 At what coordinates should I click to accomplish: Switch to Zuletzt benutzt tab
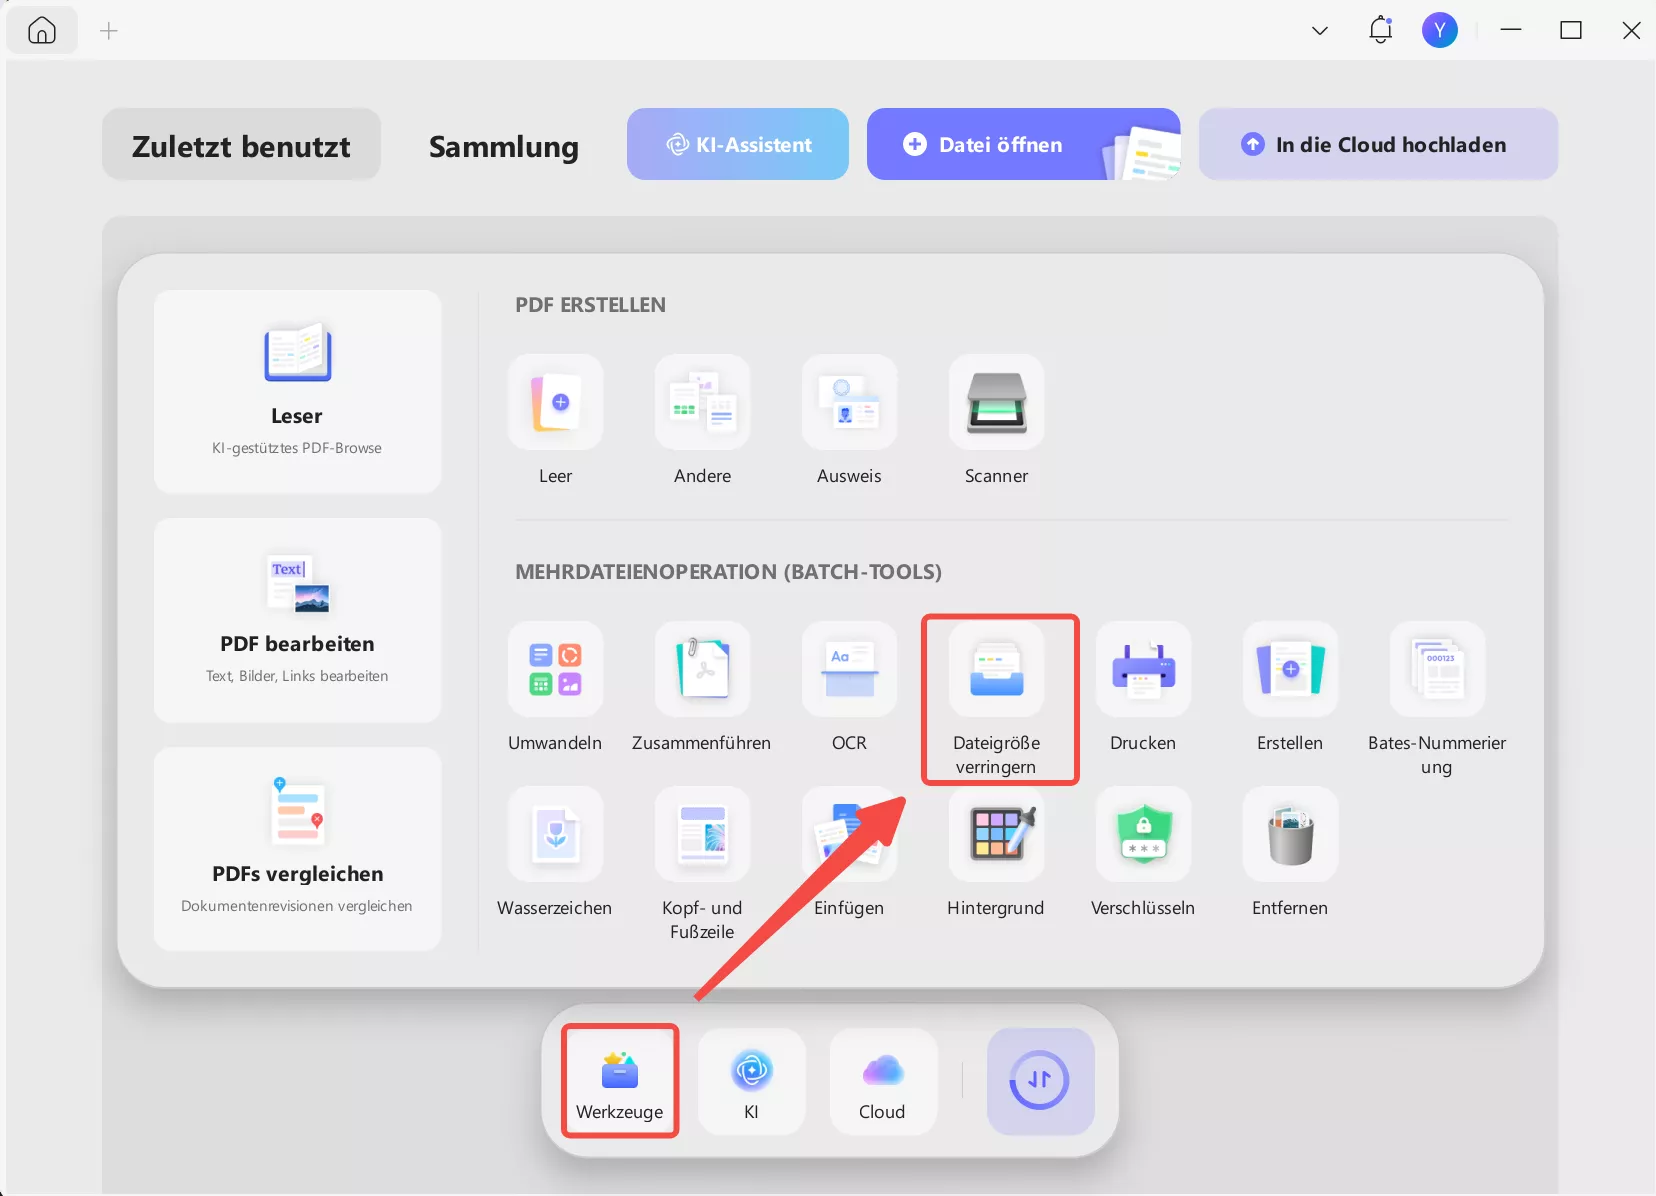[x=241, y=145]
